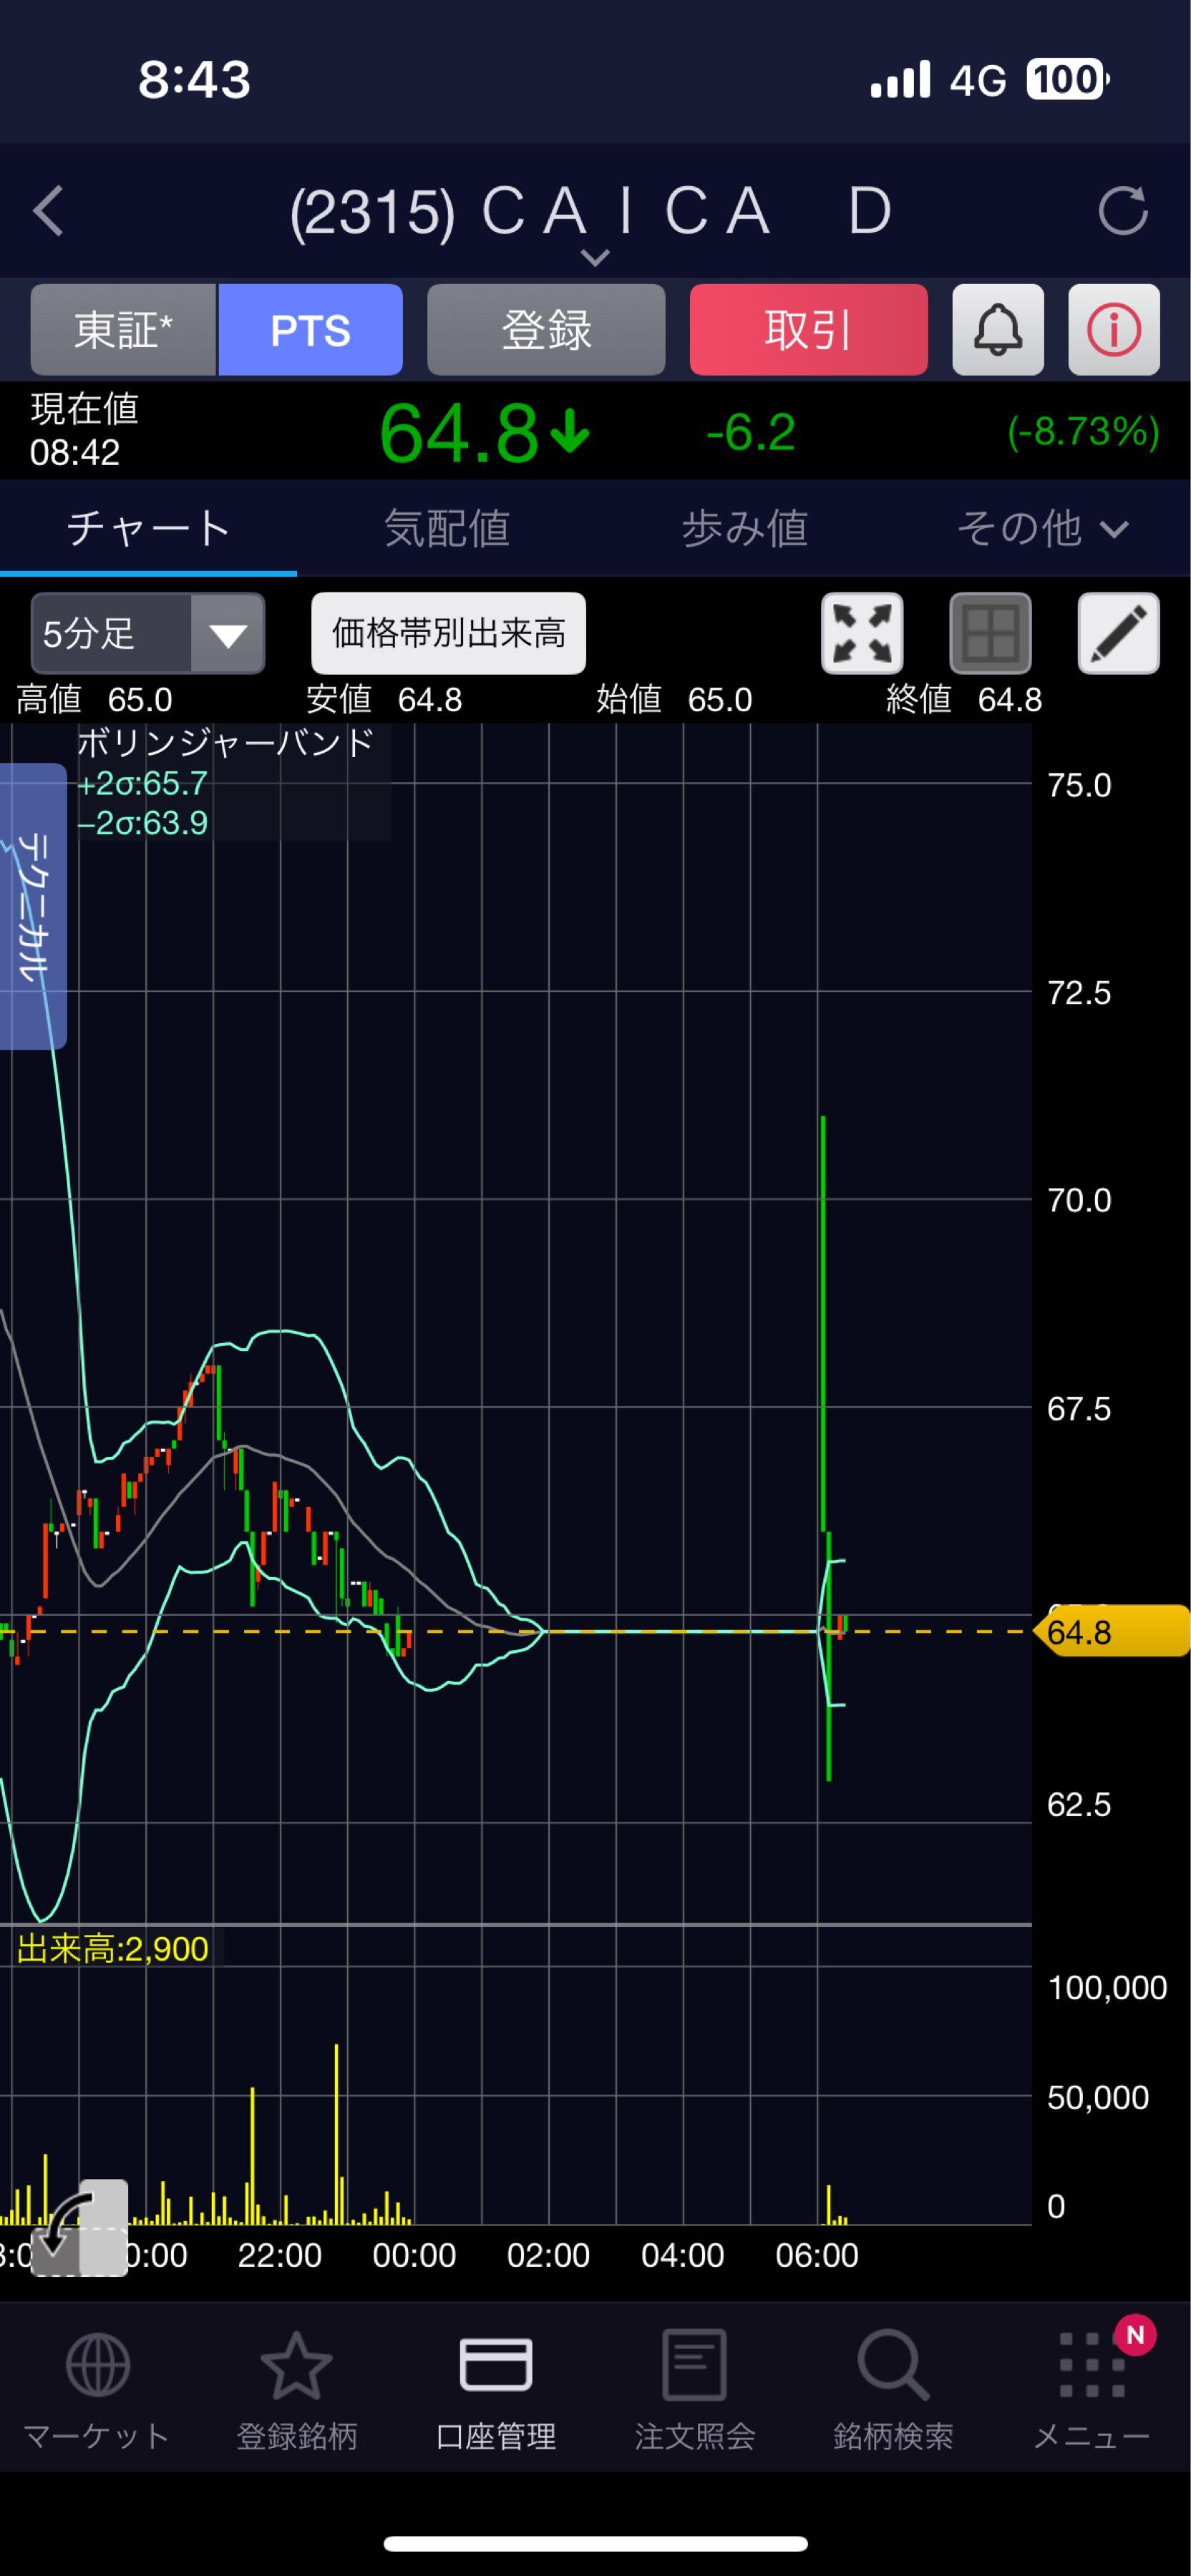Open price alert bell settings
Image resolution: width=1191 pixels, height=2576 pixels.
point(997,330)
